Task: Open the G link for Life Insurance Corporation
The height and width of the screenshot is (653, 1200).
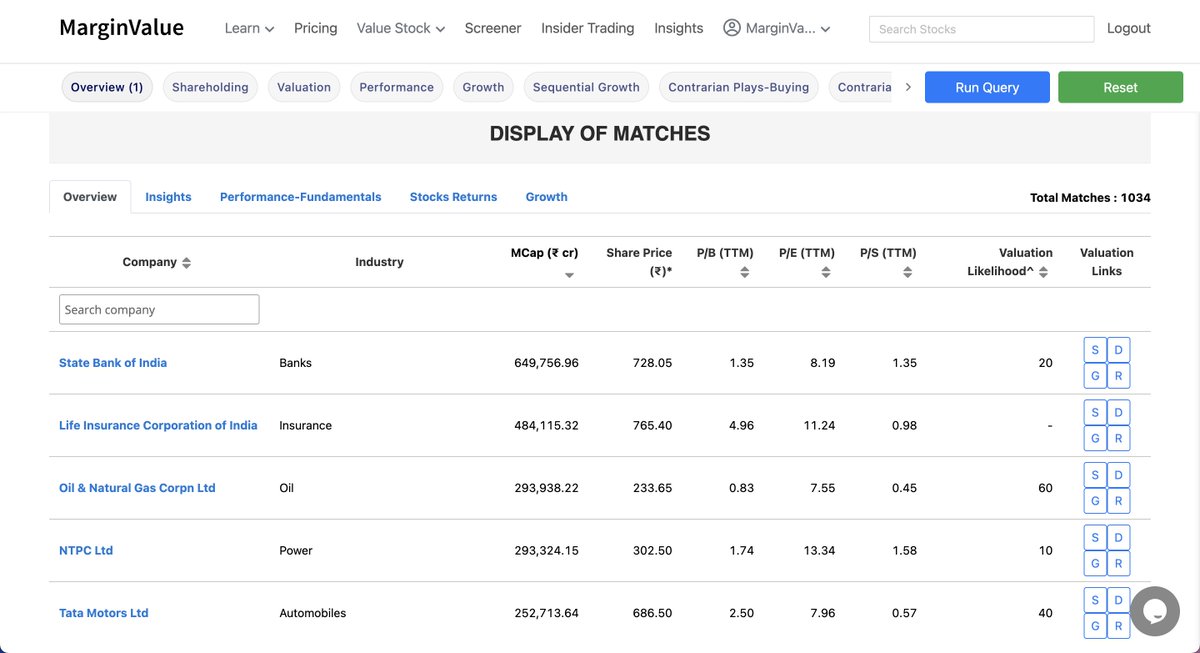Action: [1095, 438]
